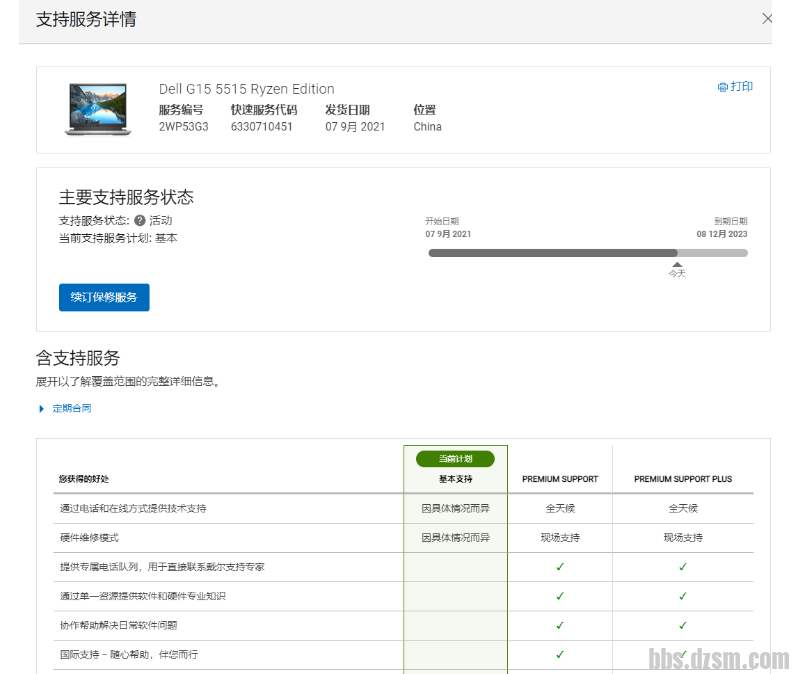Click the Dell G15 laptop thumbnail image
Viewport: 794px width, 674px height.
(98, 108)
